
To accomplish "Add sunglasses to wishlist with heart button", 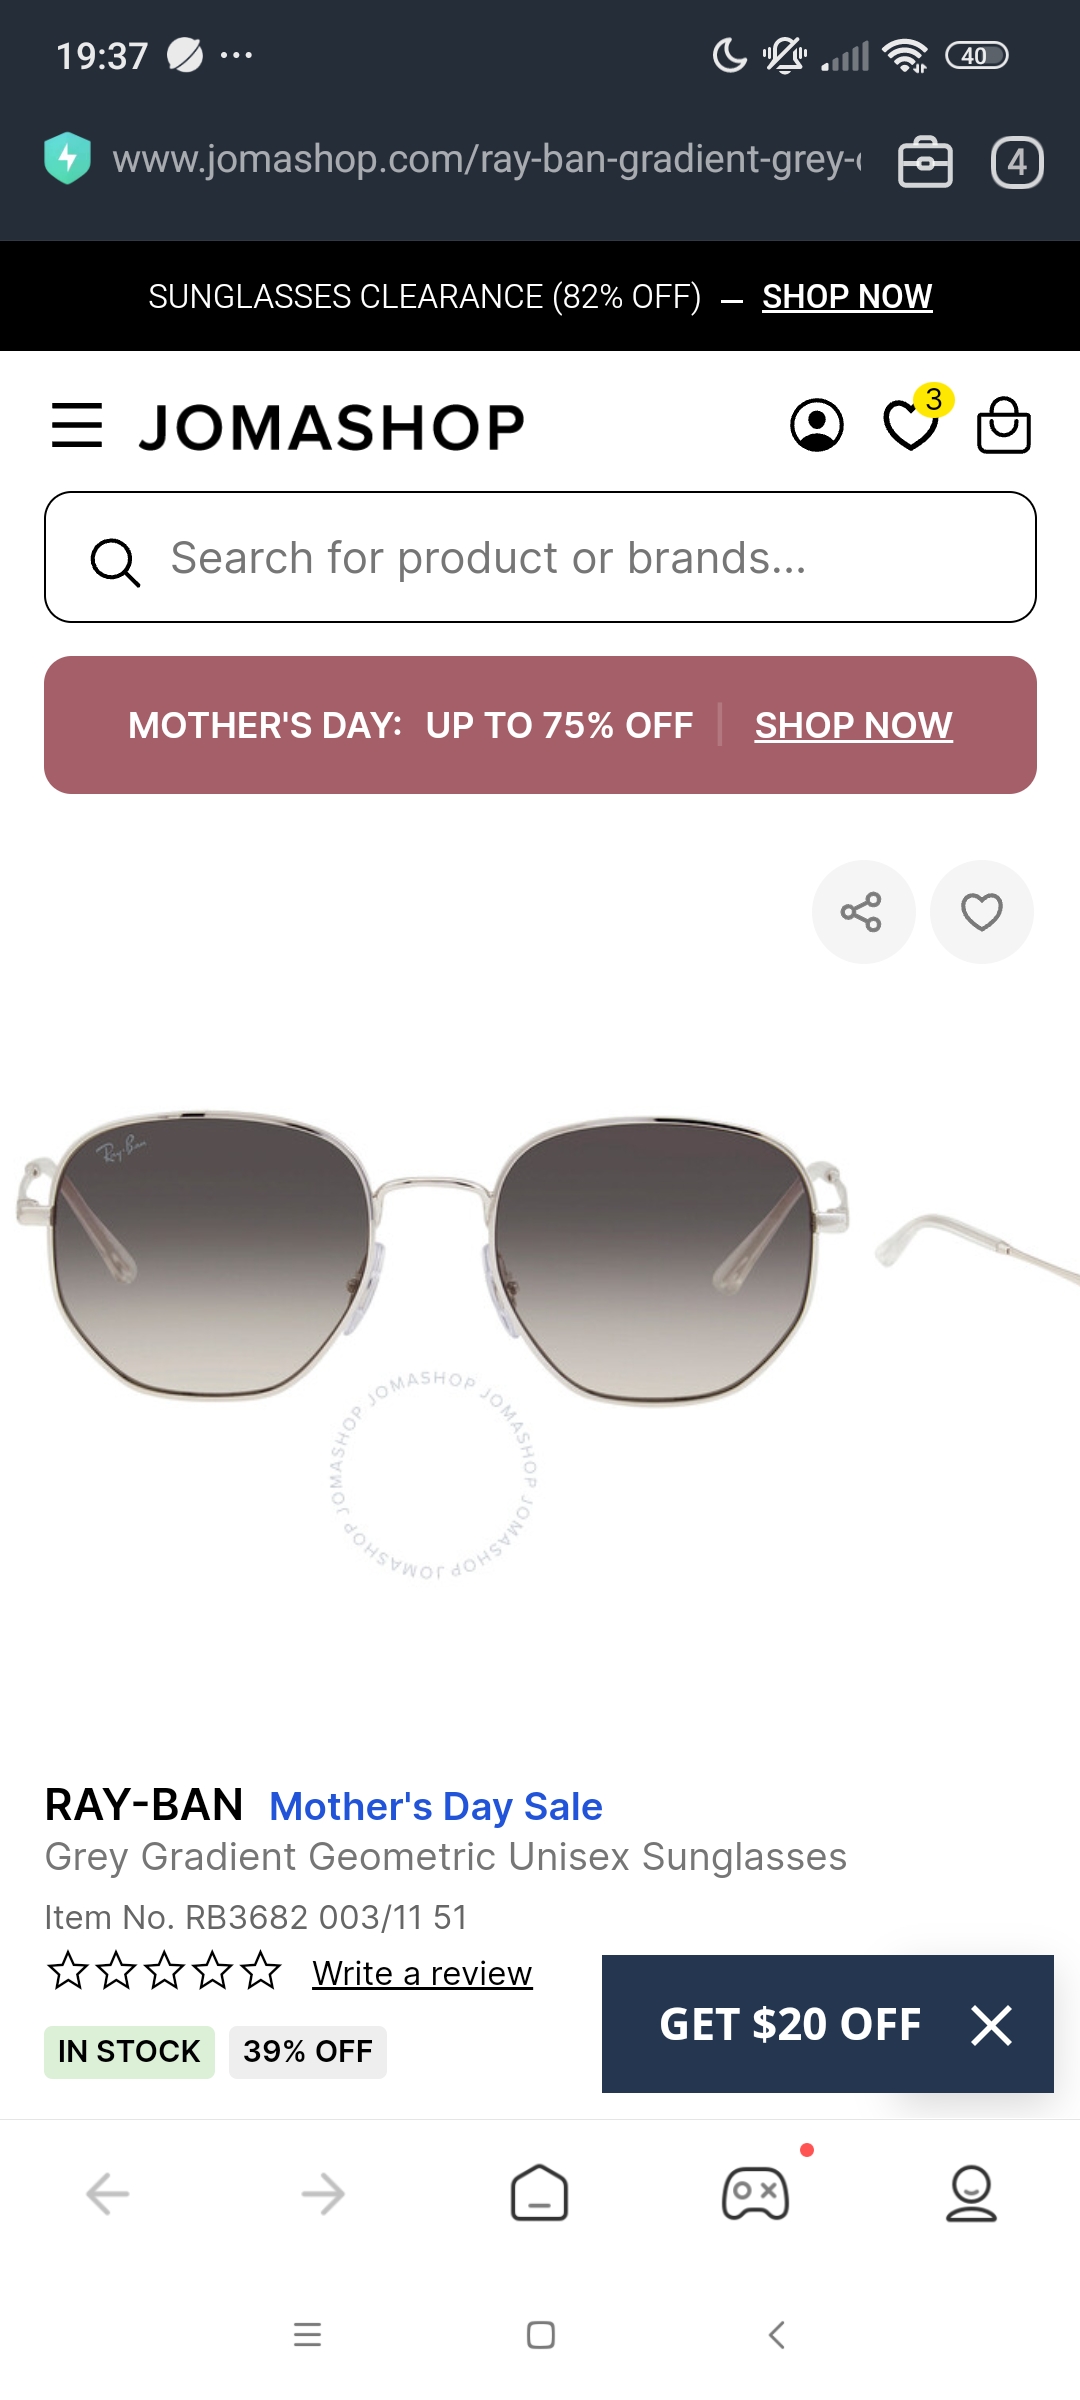I will click(x=982, y=912).
